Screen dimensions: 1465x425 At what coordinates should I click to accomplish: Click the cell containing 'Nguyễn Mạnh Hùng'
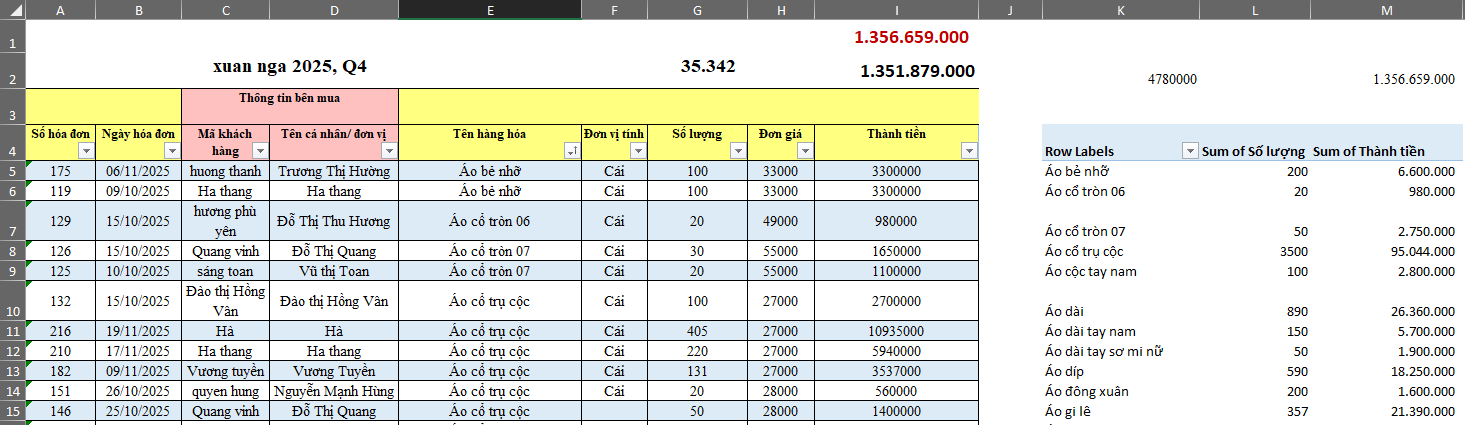(333, 391)
